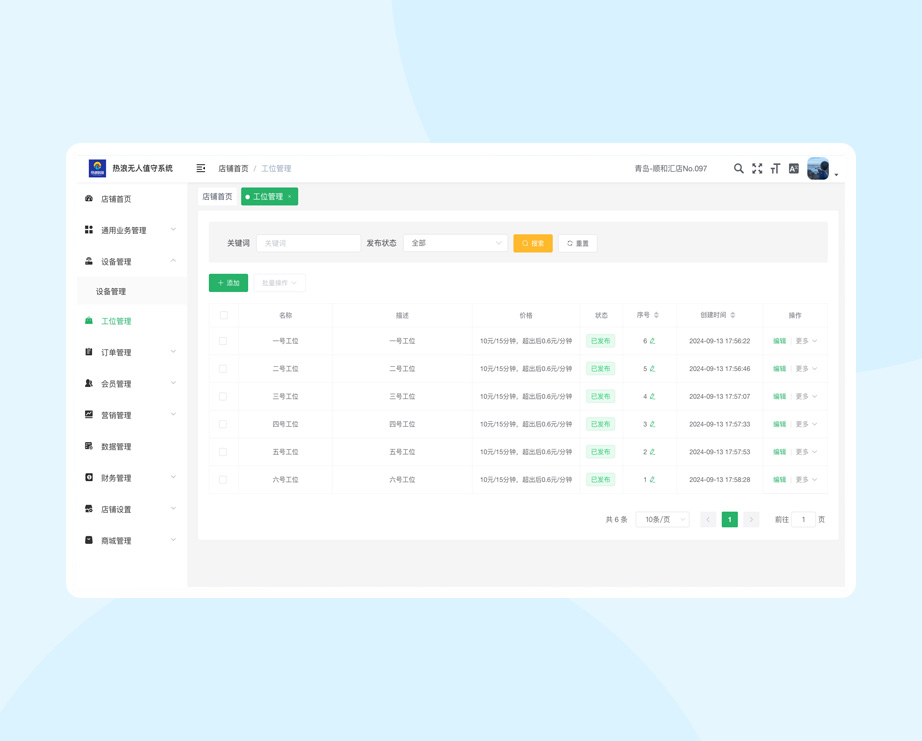
Task: Collapse the sidebar with the hamburger icon
Action: pos(201,168)
